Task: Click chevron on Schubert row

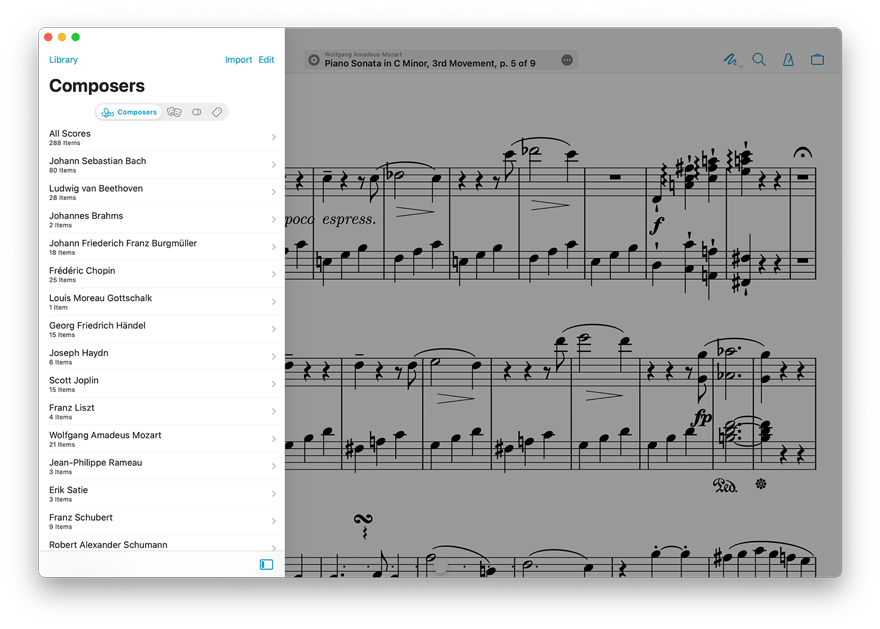Action: coord(274,521)
